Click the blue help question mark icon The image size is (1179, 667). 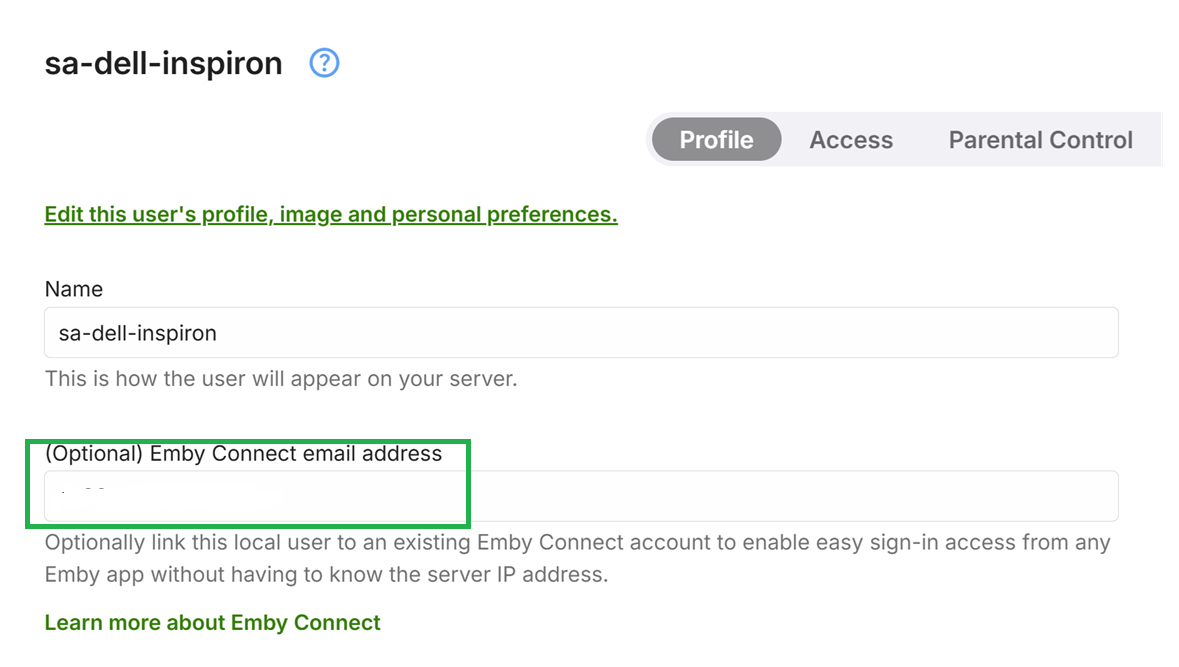click(324, 64)
